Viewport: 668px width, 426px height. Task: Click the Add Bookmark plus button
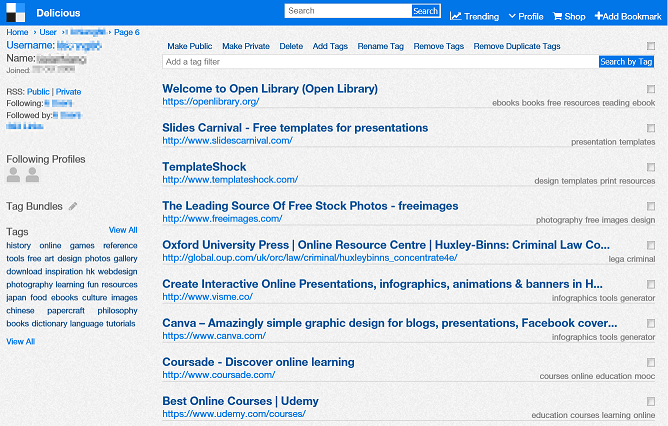click(x=600, y=16)
